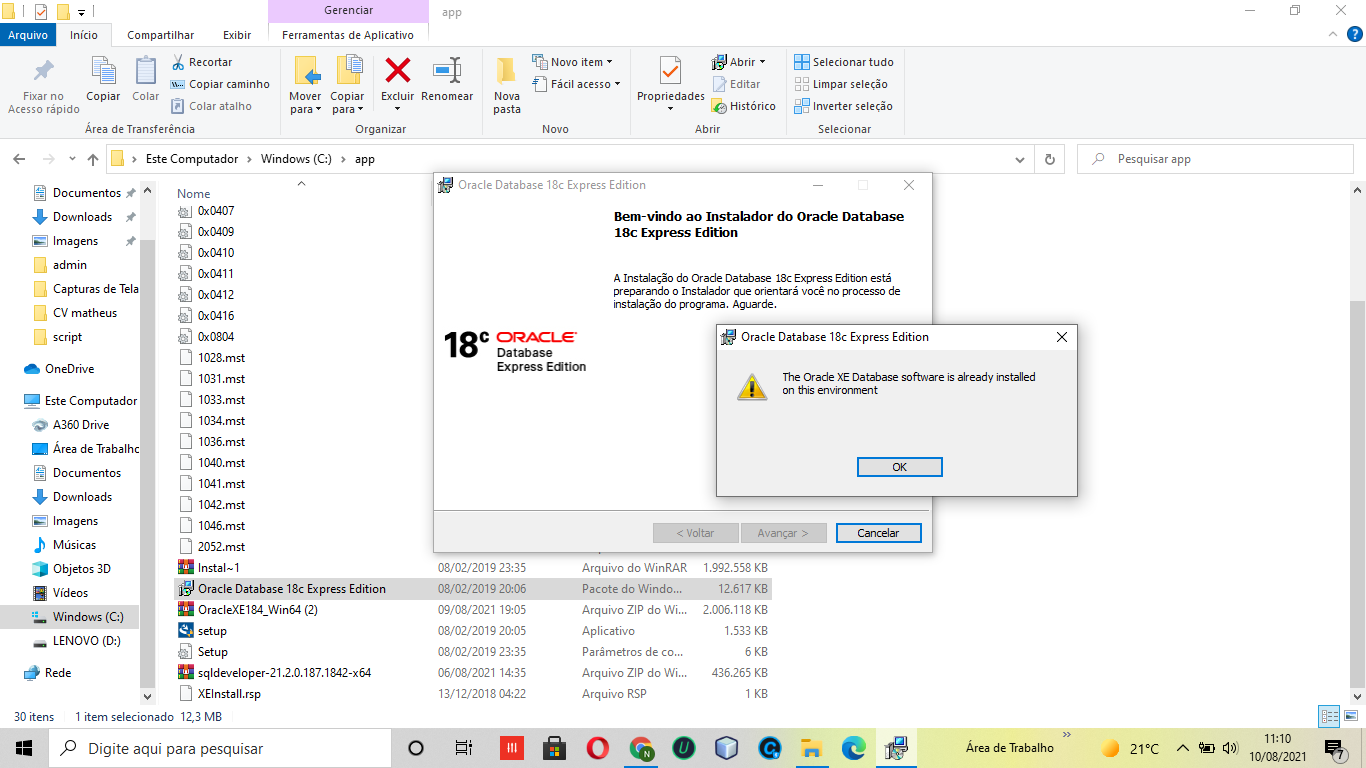Click Limpar seleção
Screen dimensions: 1366x768
coord(841,84)
